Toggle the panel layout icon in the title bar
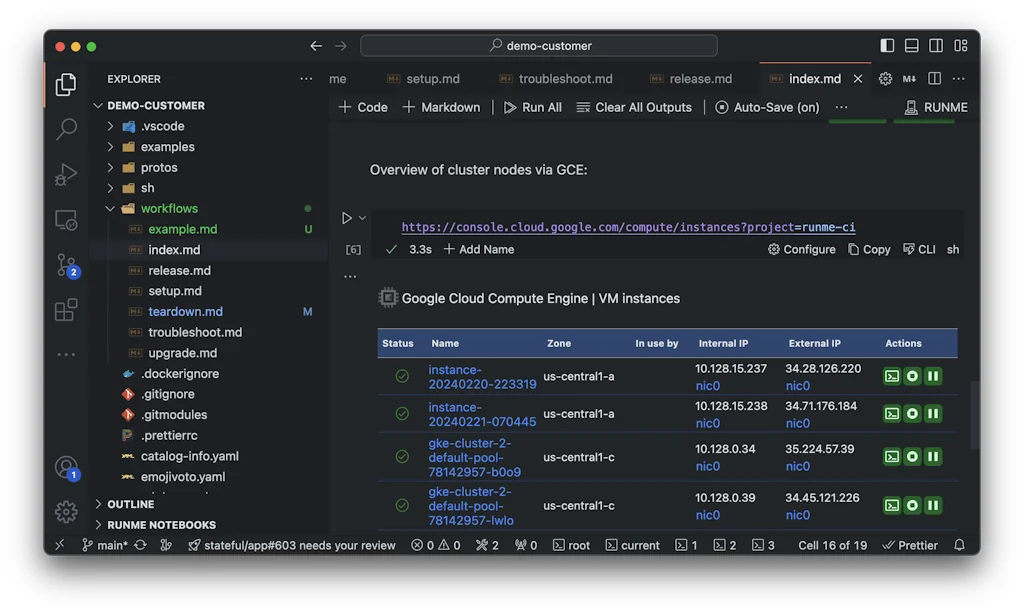 coord(911,45)
